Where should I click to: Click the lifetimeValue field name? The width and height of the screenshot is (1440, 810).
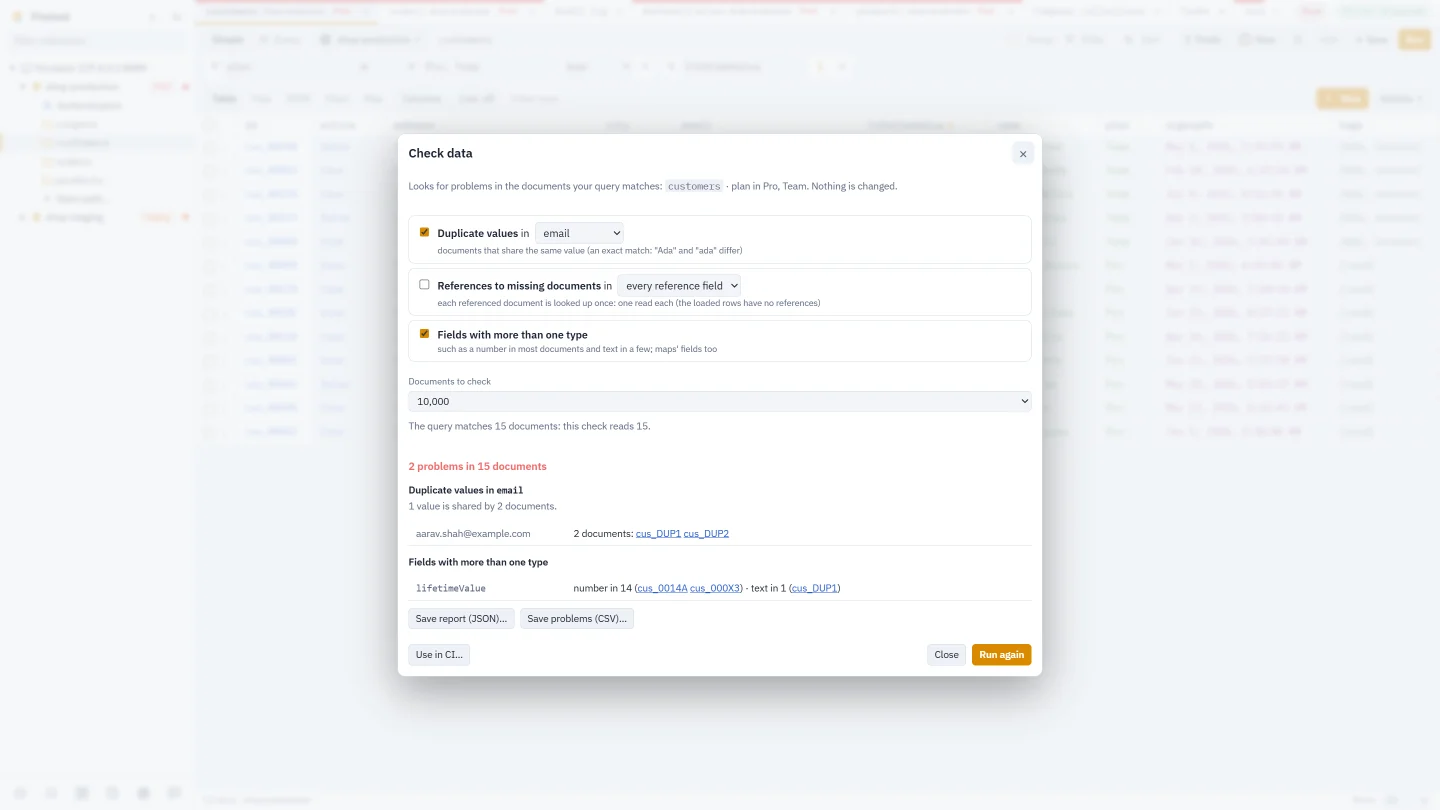tap(451, 588)
